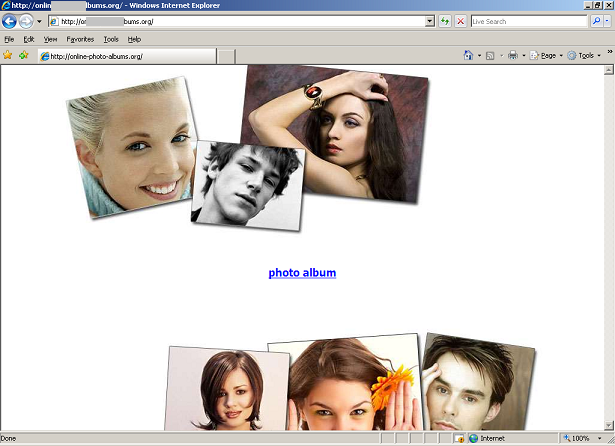This screenshot has height=446, width=615.
Task: Open the File menu
Action: click(9, 39)
